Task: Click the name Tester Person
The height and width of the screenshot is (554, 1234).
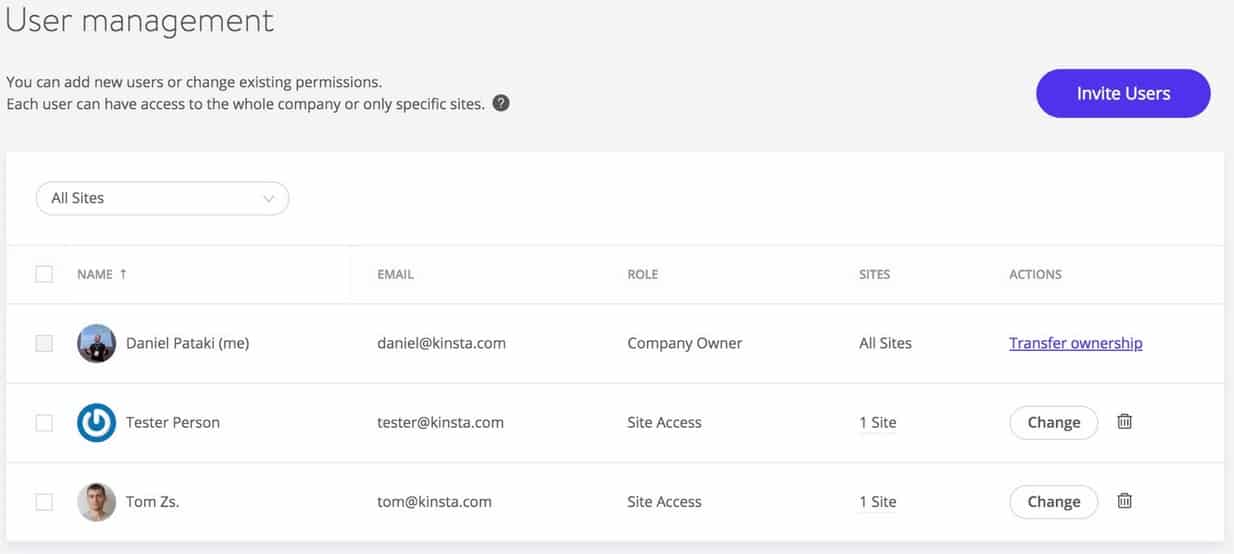Action: (x=172, y=422)
